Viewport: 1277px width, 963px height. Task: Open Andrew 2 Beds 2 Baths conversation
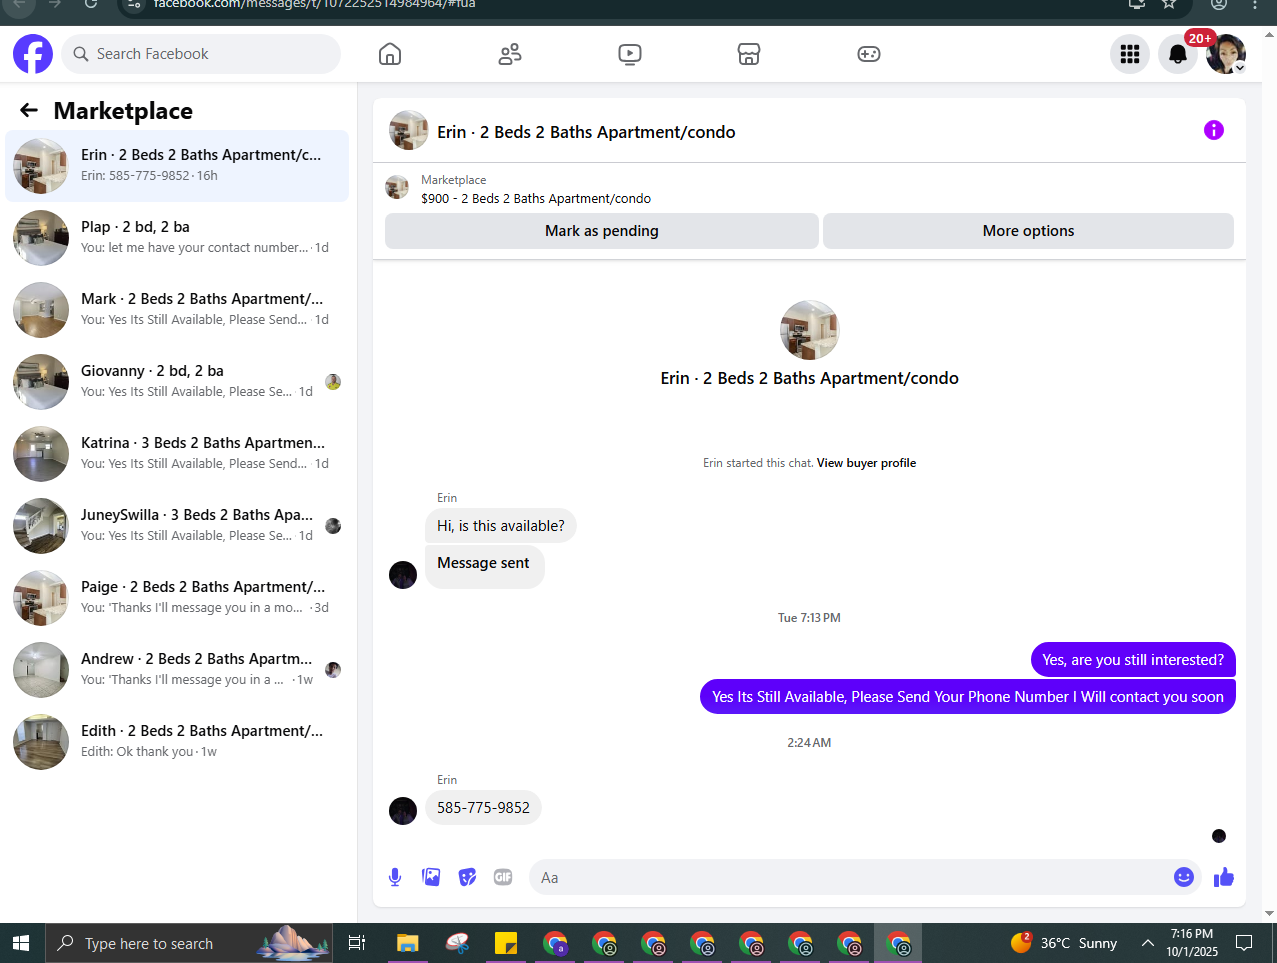coord(177,670)
